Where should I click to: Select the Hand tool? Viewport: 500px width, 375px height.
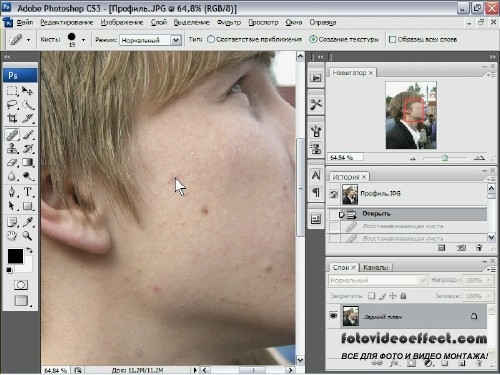(12, 236)
